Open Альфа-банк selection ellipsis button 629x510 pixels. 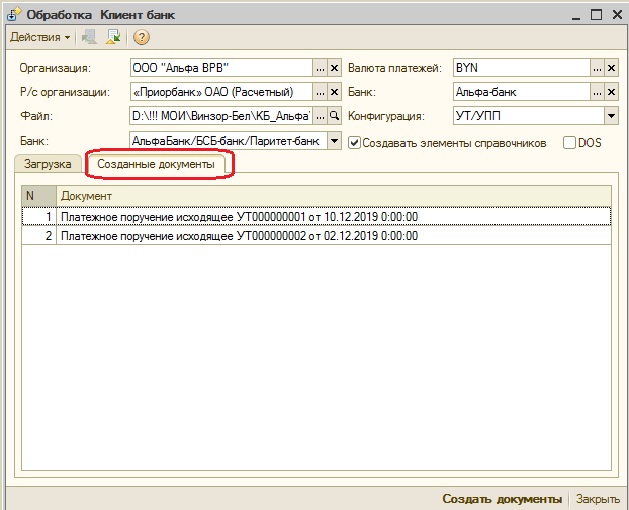pos(597,92)
